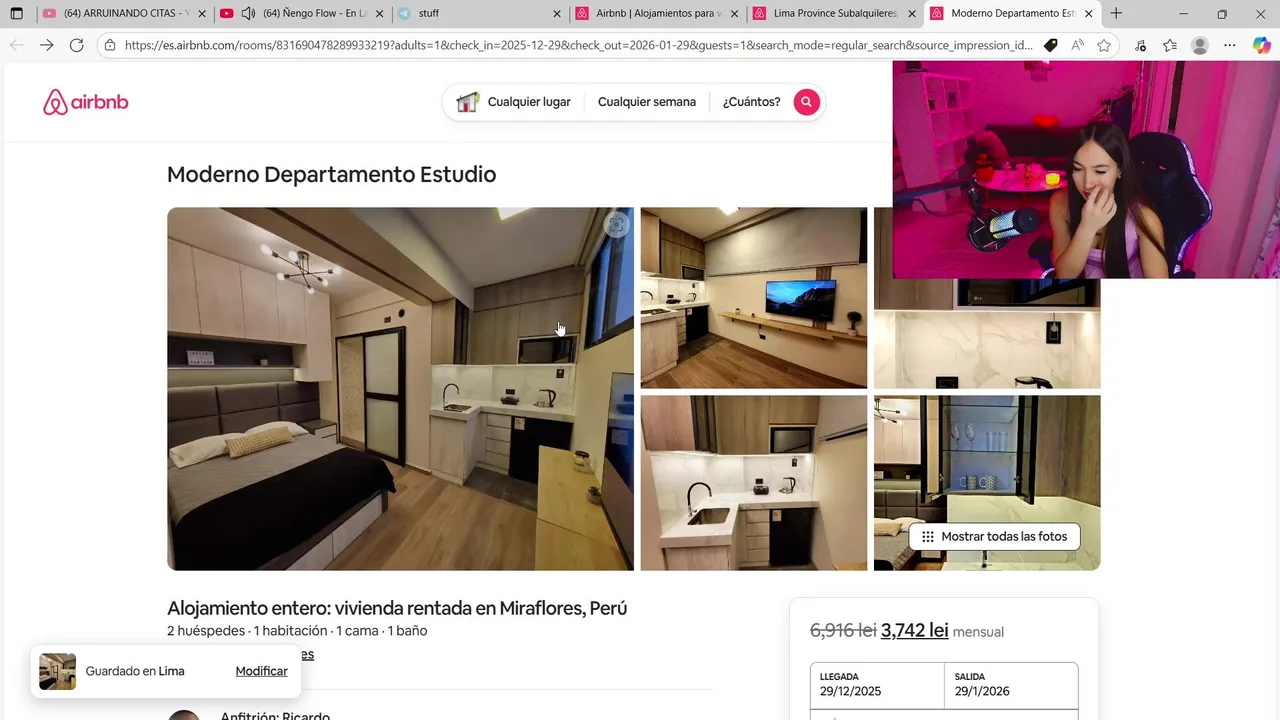Open browser Settings and more menu
1280x720 pixels.
[1230, 45]
